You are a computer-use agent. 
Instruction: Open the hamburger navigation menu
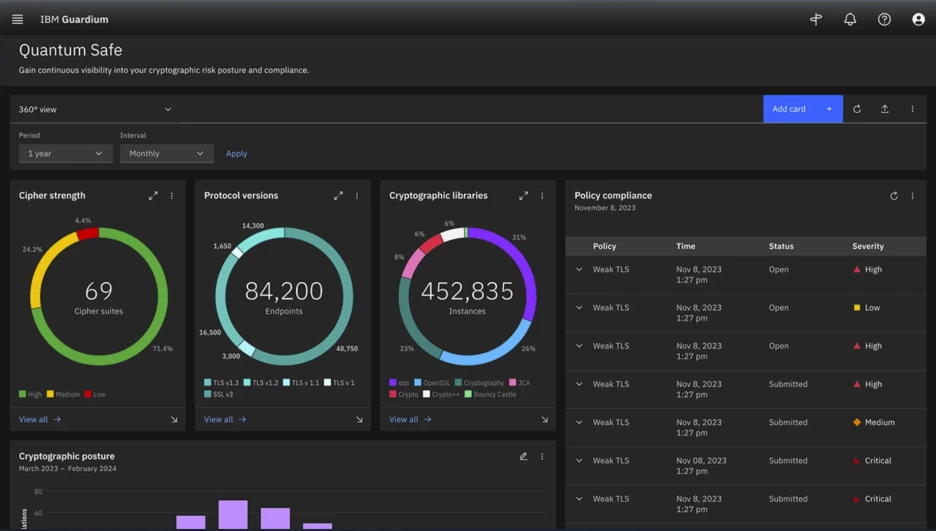point(17,19)
